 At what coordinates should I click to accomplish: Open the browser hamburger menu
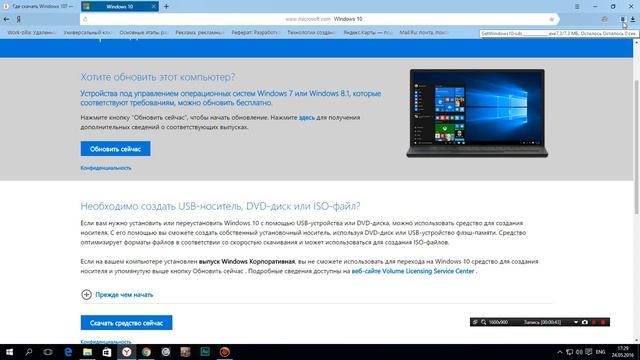pyautogui.click(x=577, y=6)
